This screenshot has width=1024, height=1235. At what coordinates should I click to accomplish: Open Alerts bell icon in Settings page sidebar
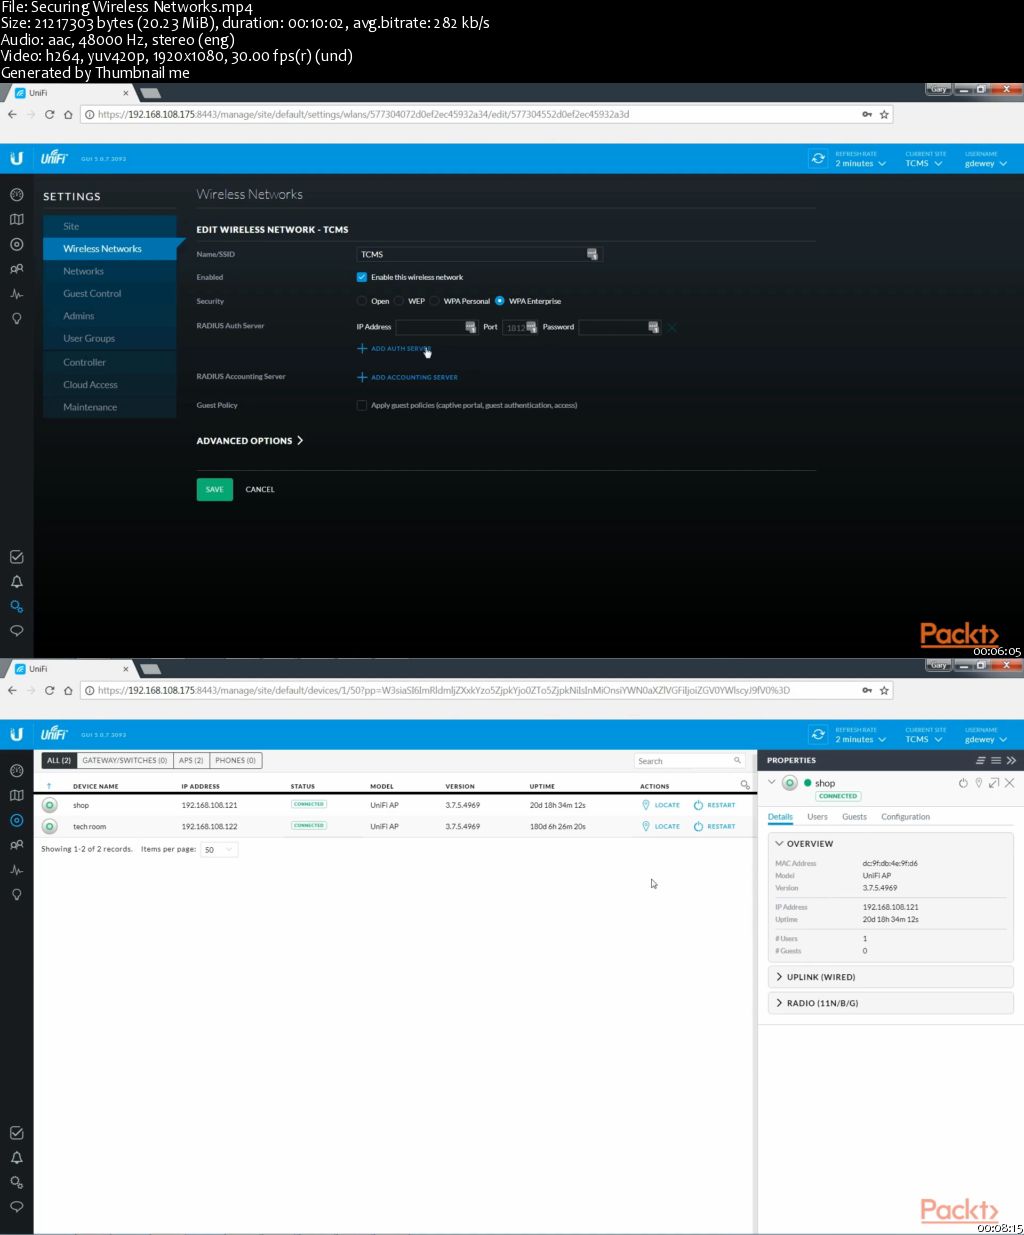tap(16, 582)
